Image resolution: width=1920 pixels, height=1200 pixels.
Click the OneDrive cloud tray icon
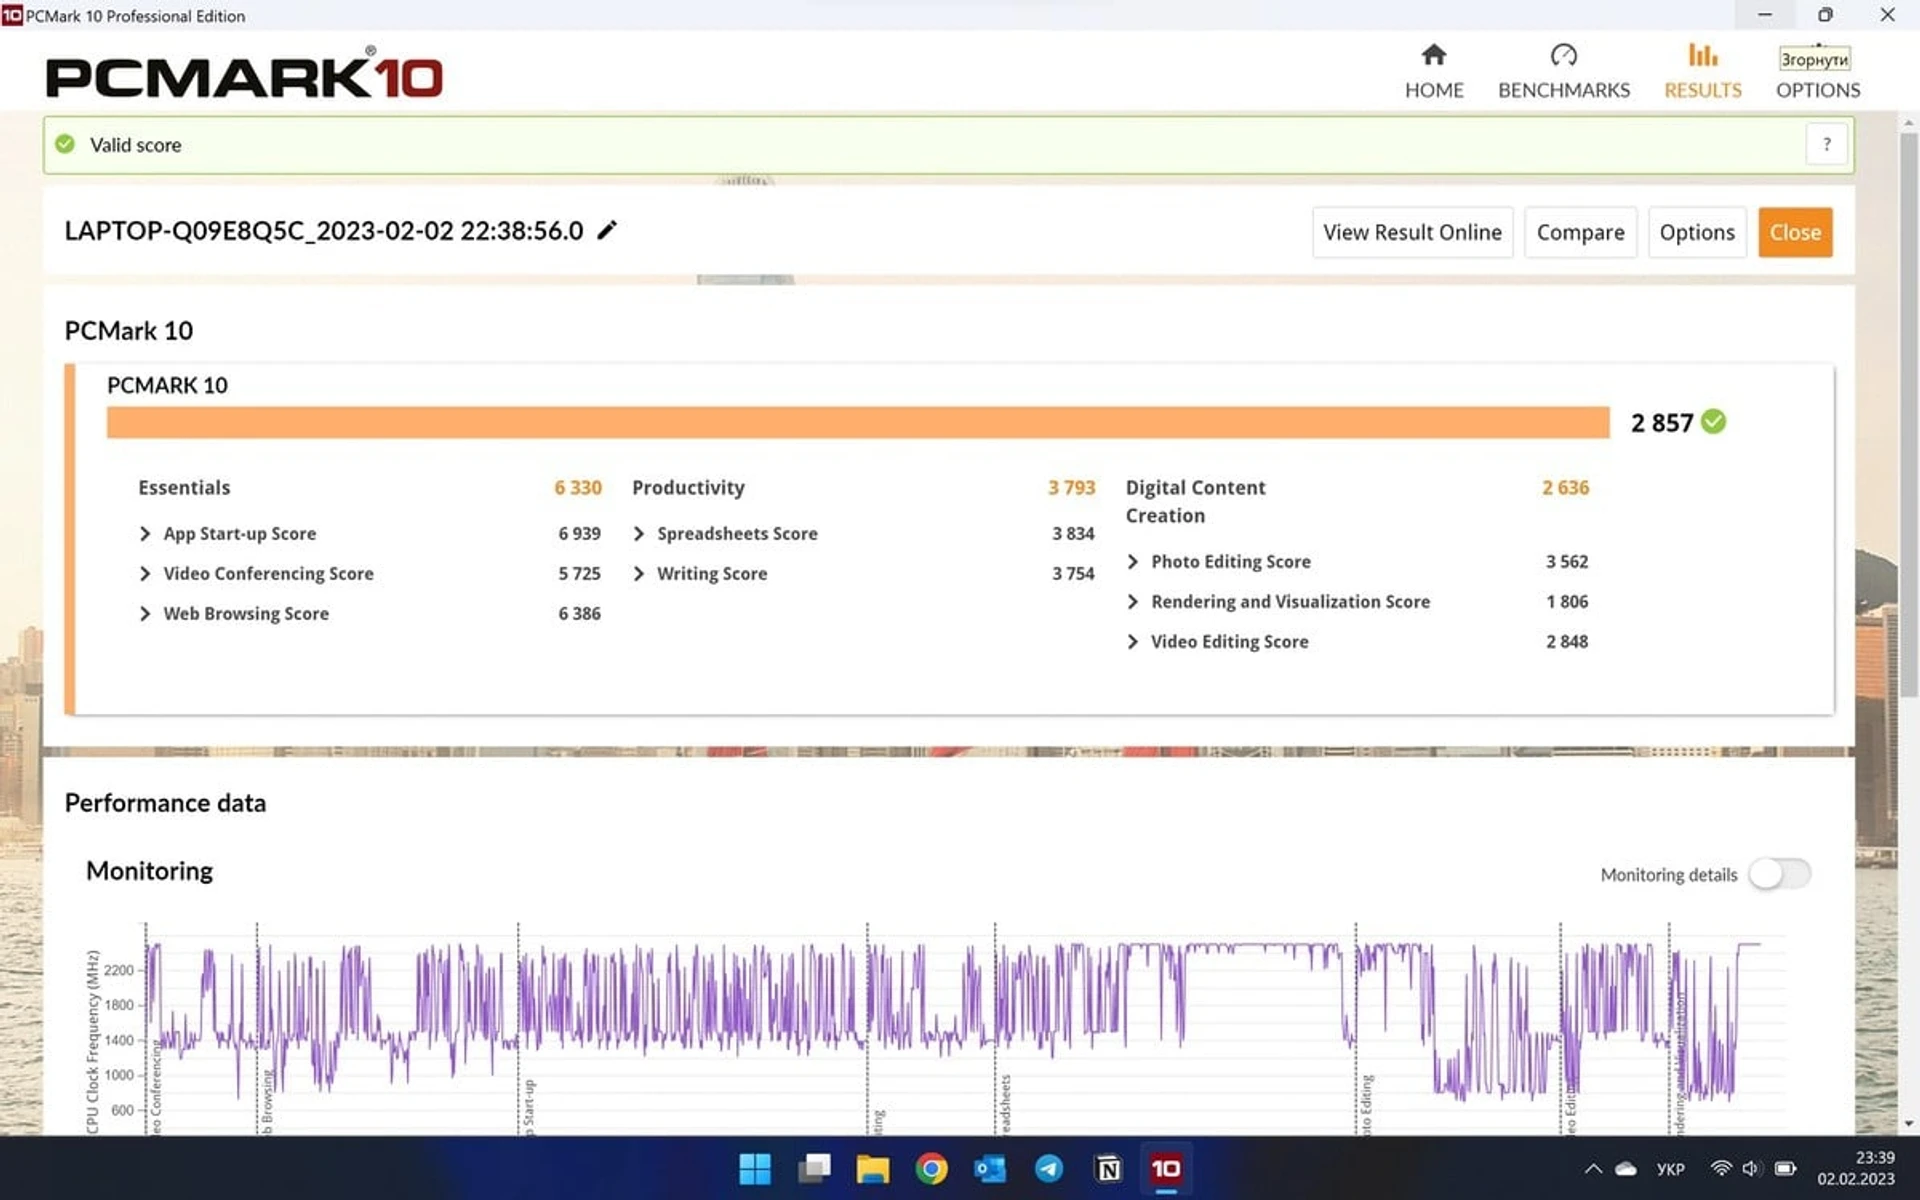[x=1627, y=1168]
